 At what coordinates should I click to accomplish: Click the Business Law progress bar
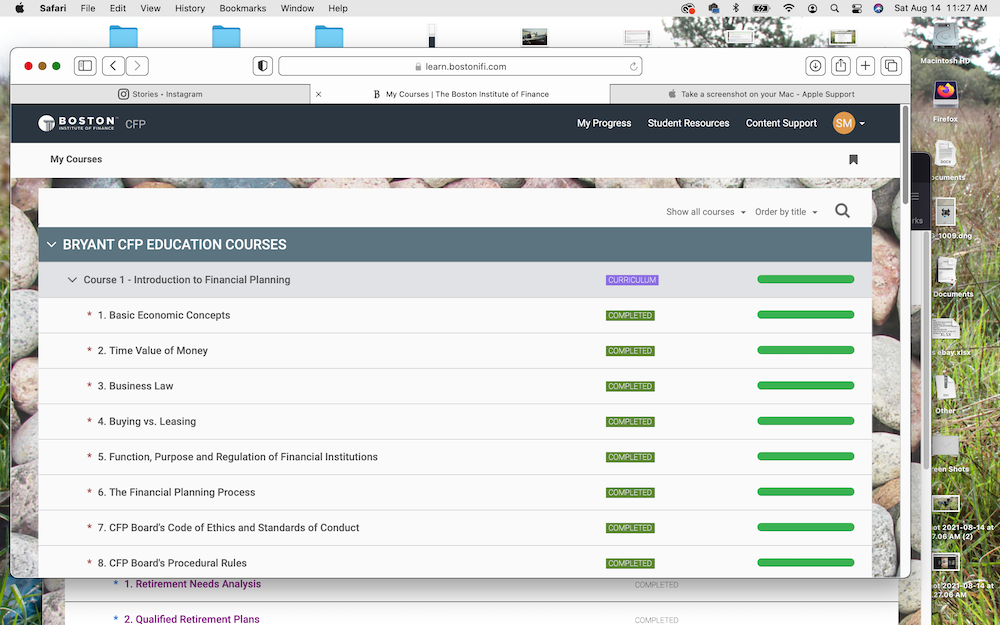[x=805, y=385]
